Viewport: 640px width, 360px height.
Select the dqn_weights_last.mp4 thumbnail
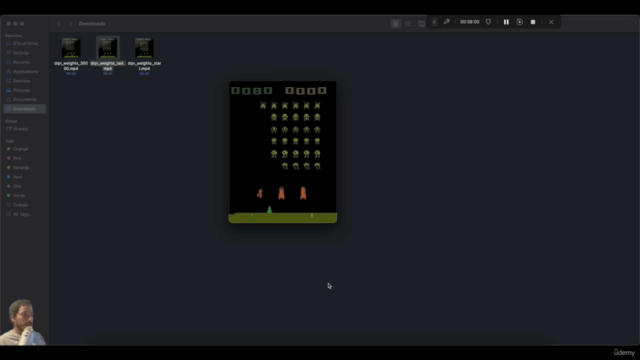(x=108, y=48)
